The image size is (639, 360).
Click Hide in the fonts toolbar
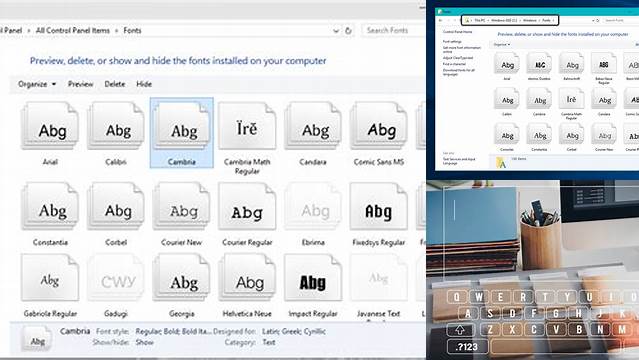144,84
